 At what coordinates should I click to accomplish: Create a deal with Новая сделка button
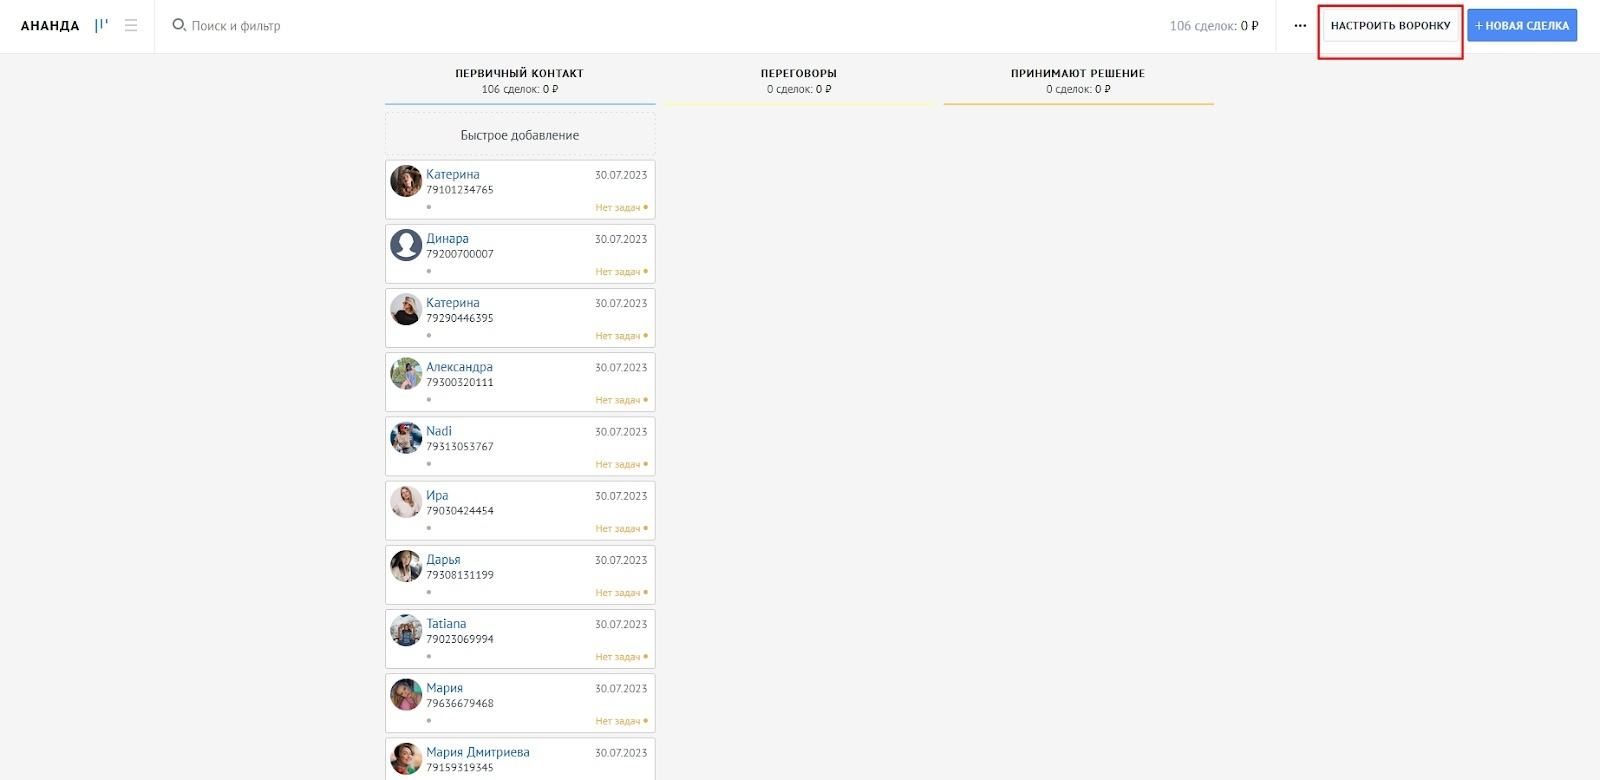click(x=1522, y=26)
